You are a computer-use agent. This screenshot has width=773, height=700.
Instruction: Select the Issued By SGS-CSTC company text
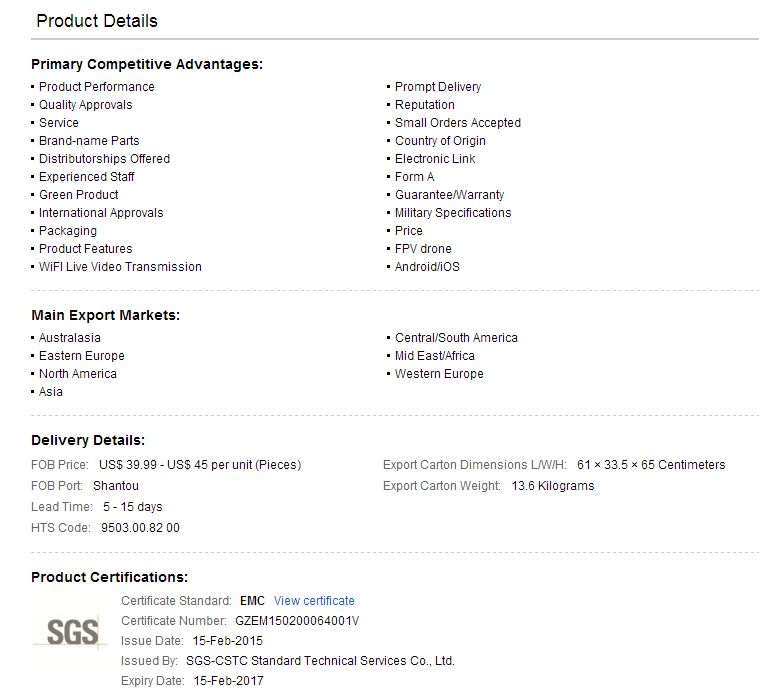click(x=320, y=661)
